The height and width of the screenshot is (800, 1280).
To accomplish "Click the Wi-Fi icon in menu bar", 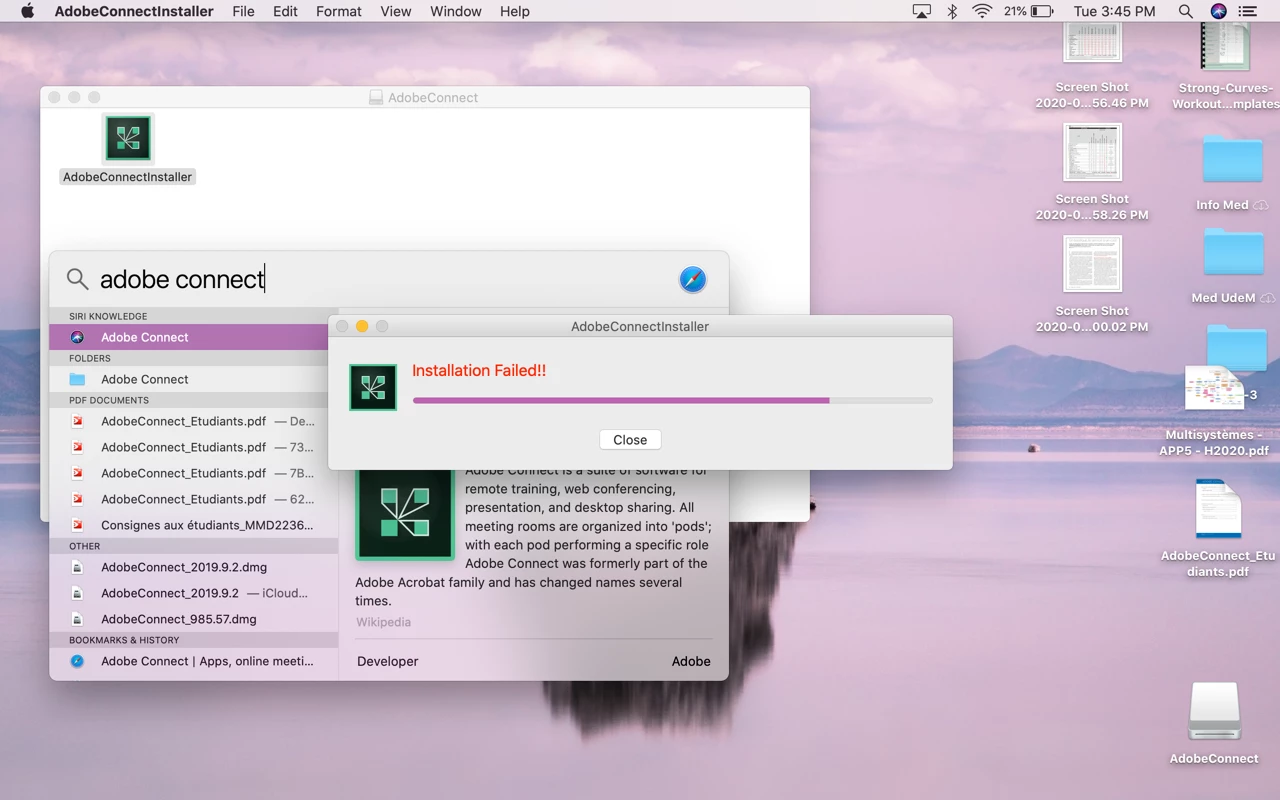I will pyautogui.click(x=983, y=11).
